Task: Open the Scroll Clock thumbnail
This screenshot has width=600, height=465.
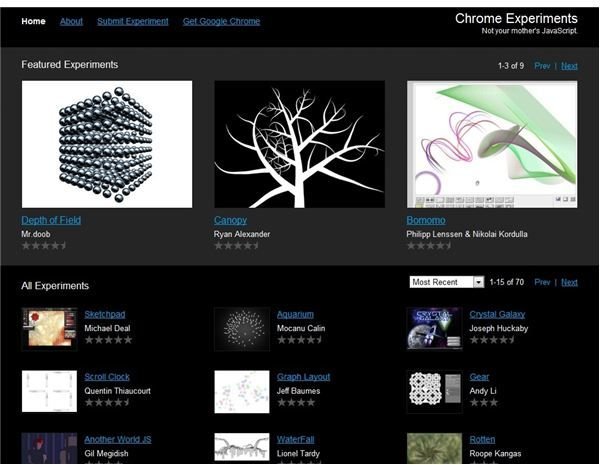Action: click(x=49, y=391)
